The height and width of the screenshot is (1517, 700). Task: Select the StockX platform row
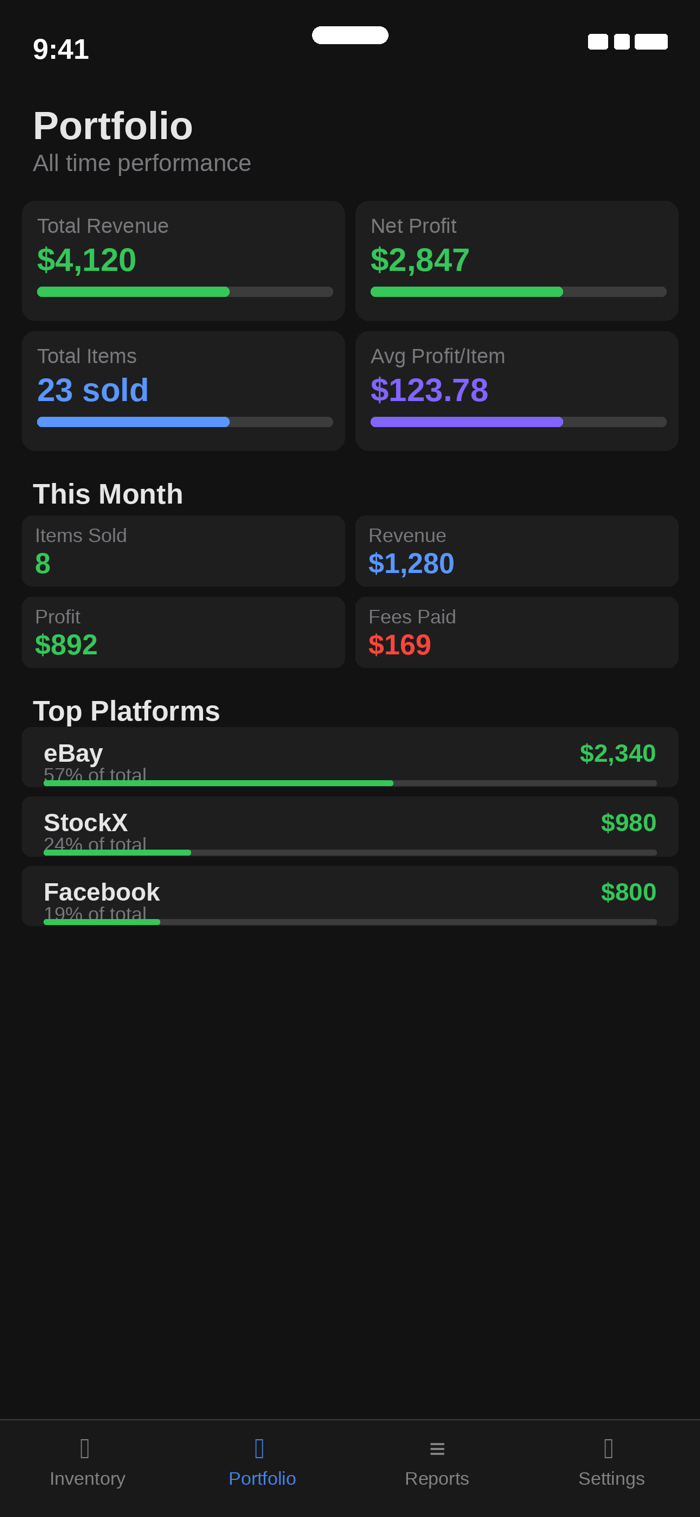coord(350,826)
